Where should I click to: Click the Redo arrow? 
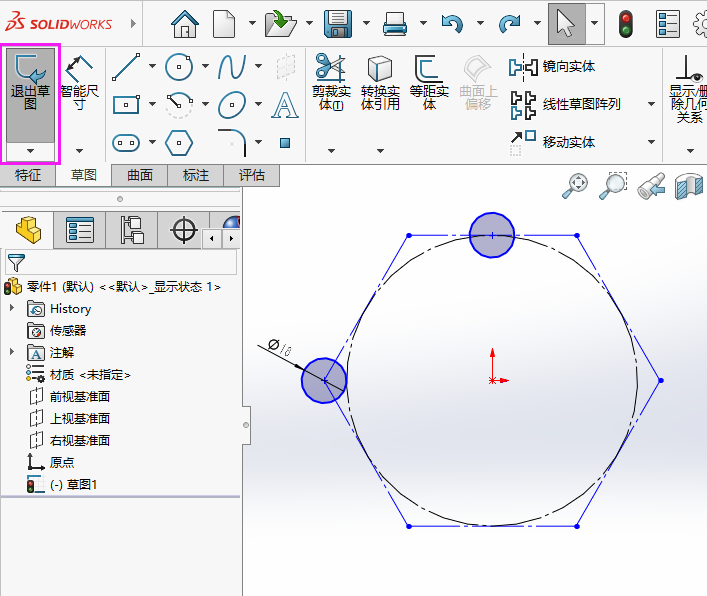(x=509, y=23)
